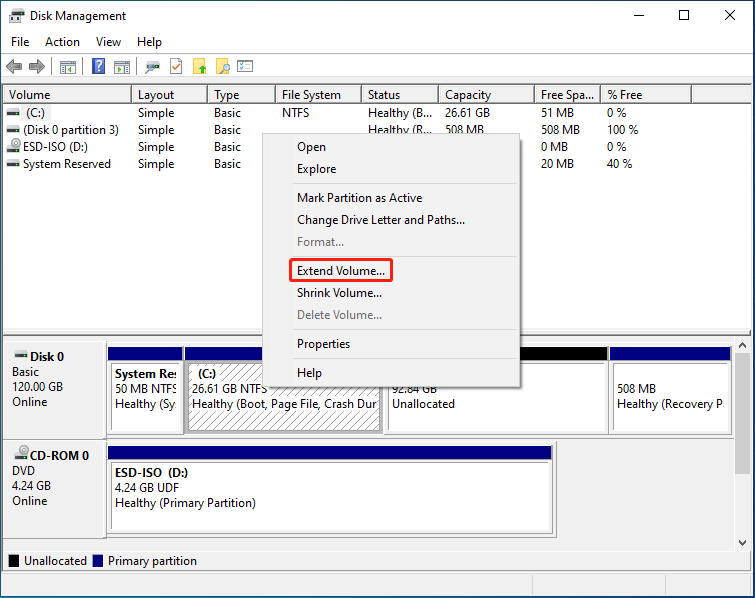The image size is (755, 598).
Task: Click the scroll down arrow in disk pane
Action: (742, 542)
